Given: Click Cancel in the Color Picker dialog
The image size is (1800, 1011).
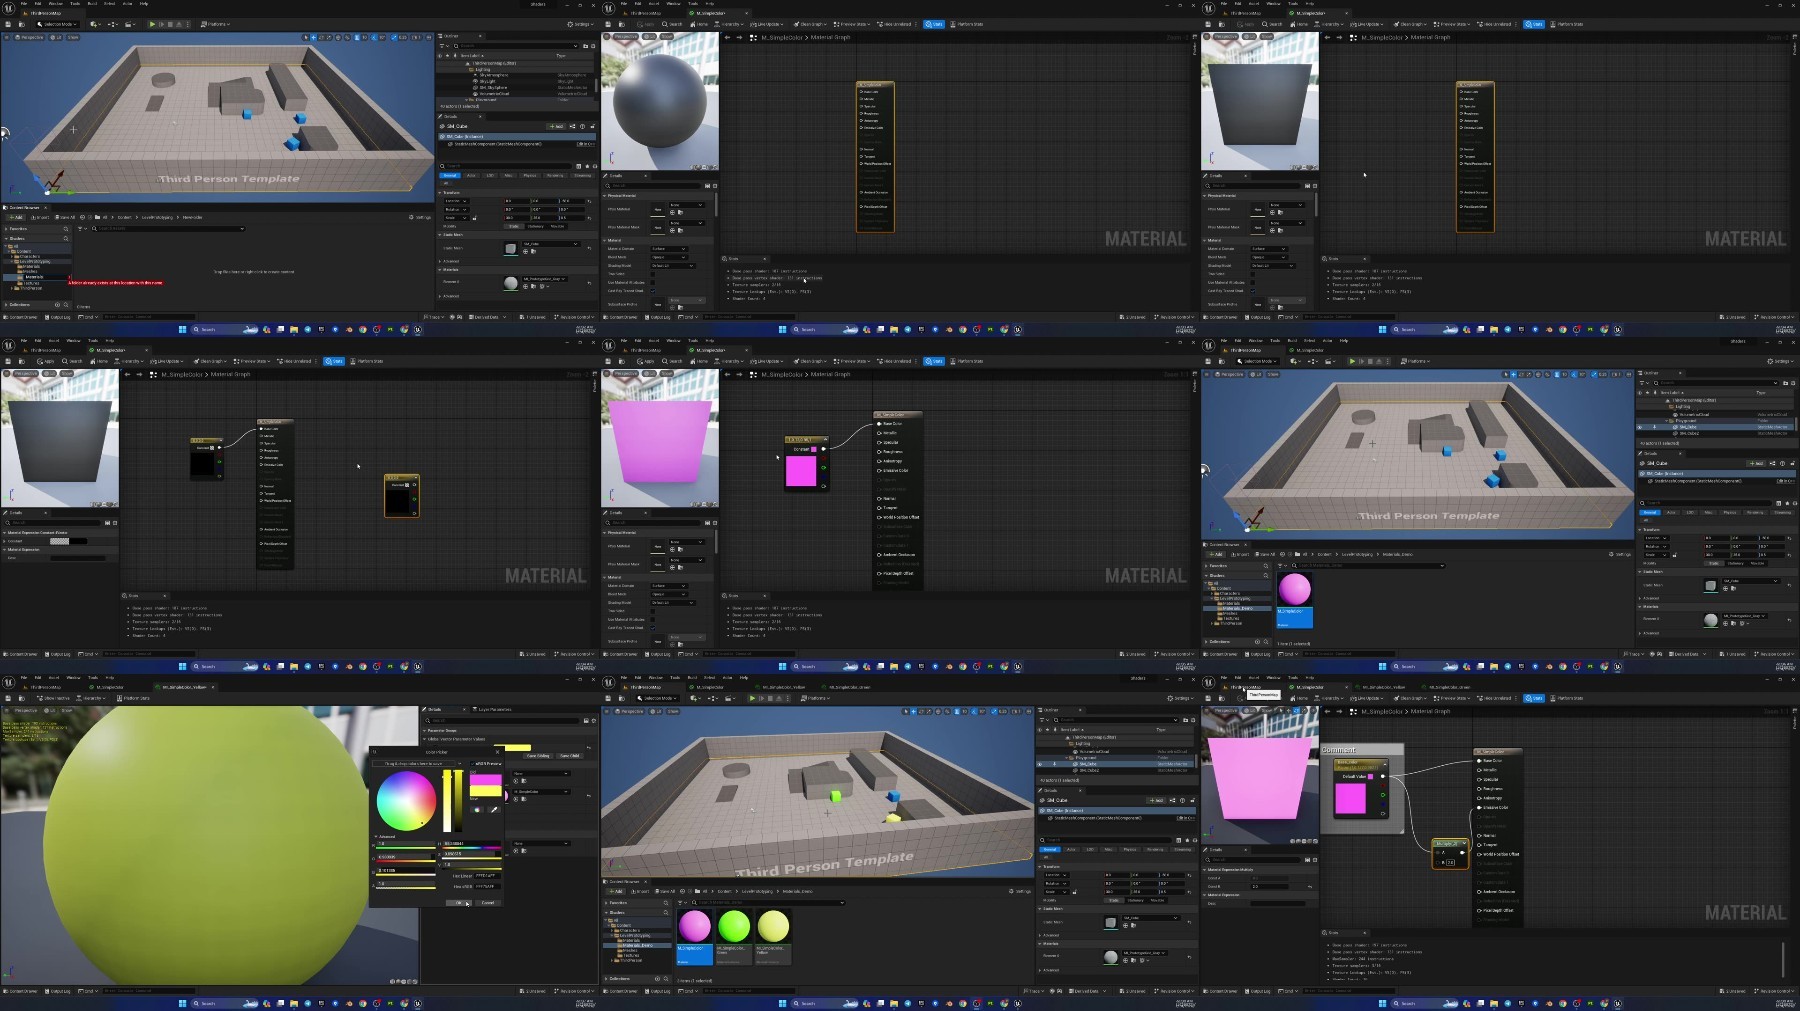Looking at the screenshot, I should (488, 903).
